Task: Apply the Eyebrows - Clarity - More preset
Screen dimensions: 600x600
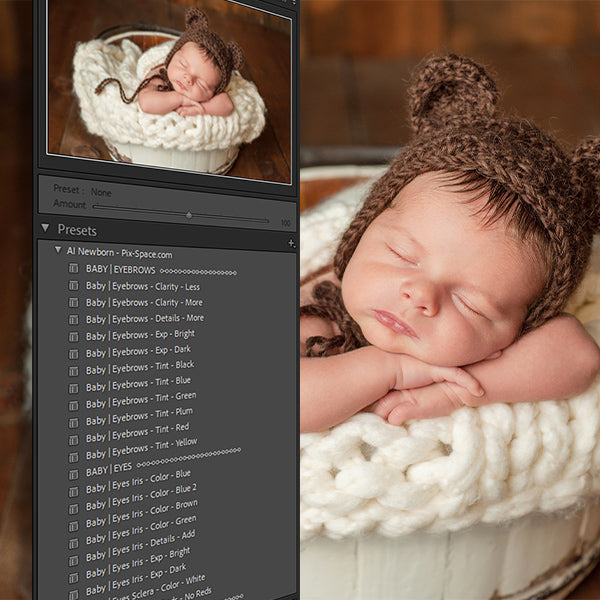Action: pos(144,302)
